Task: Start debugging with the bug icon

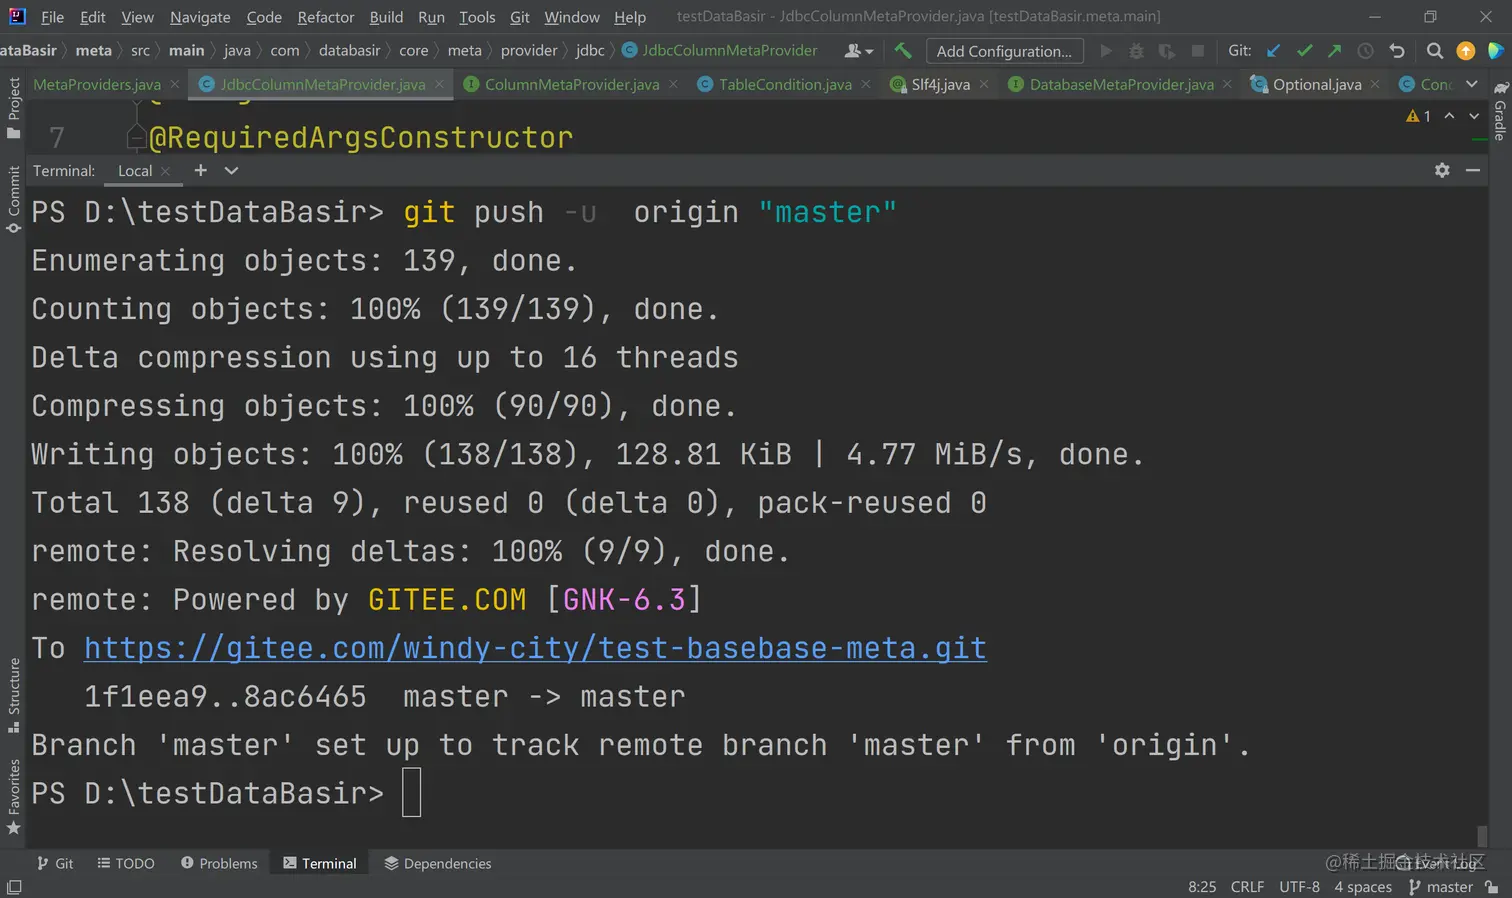Action: pos(1136,51)
